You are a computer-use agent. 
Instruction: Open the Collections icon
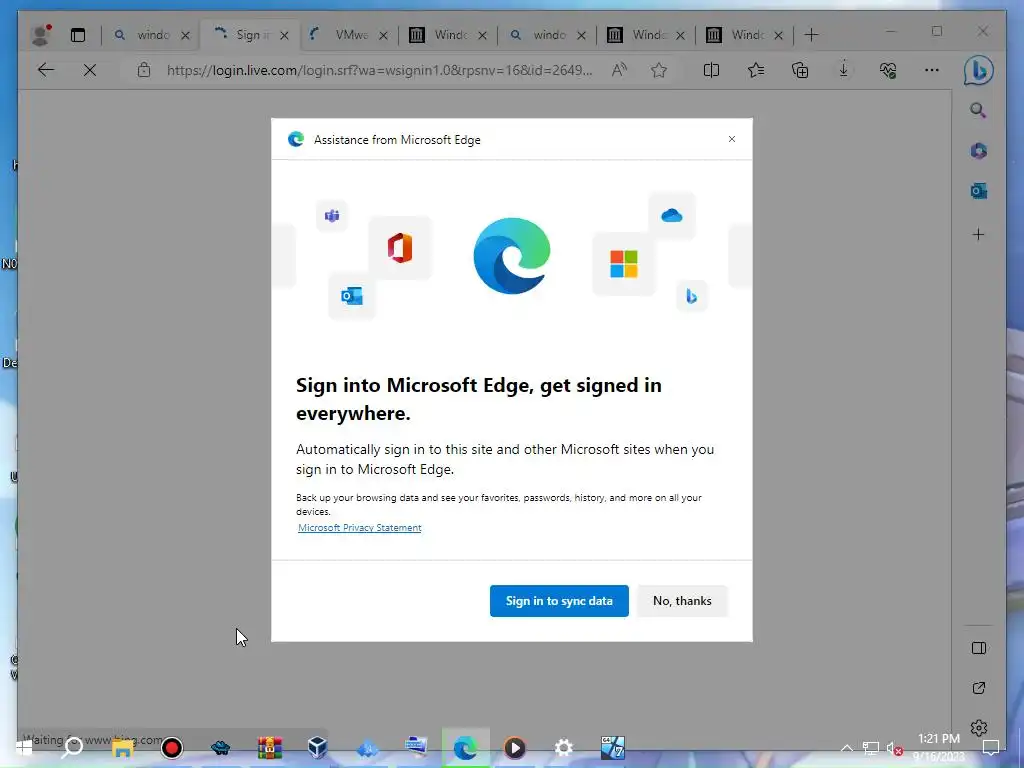point(800,70)
